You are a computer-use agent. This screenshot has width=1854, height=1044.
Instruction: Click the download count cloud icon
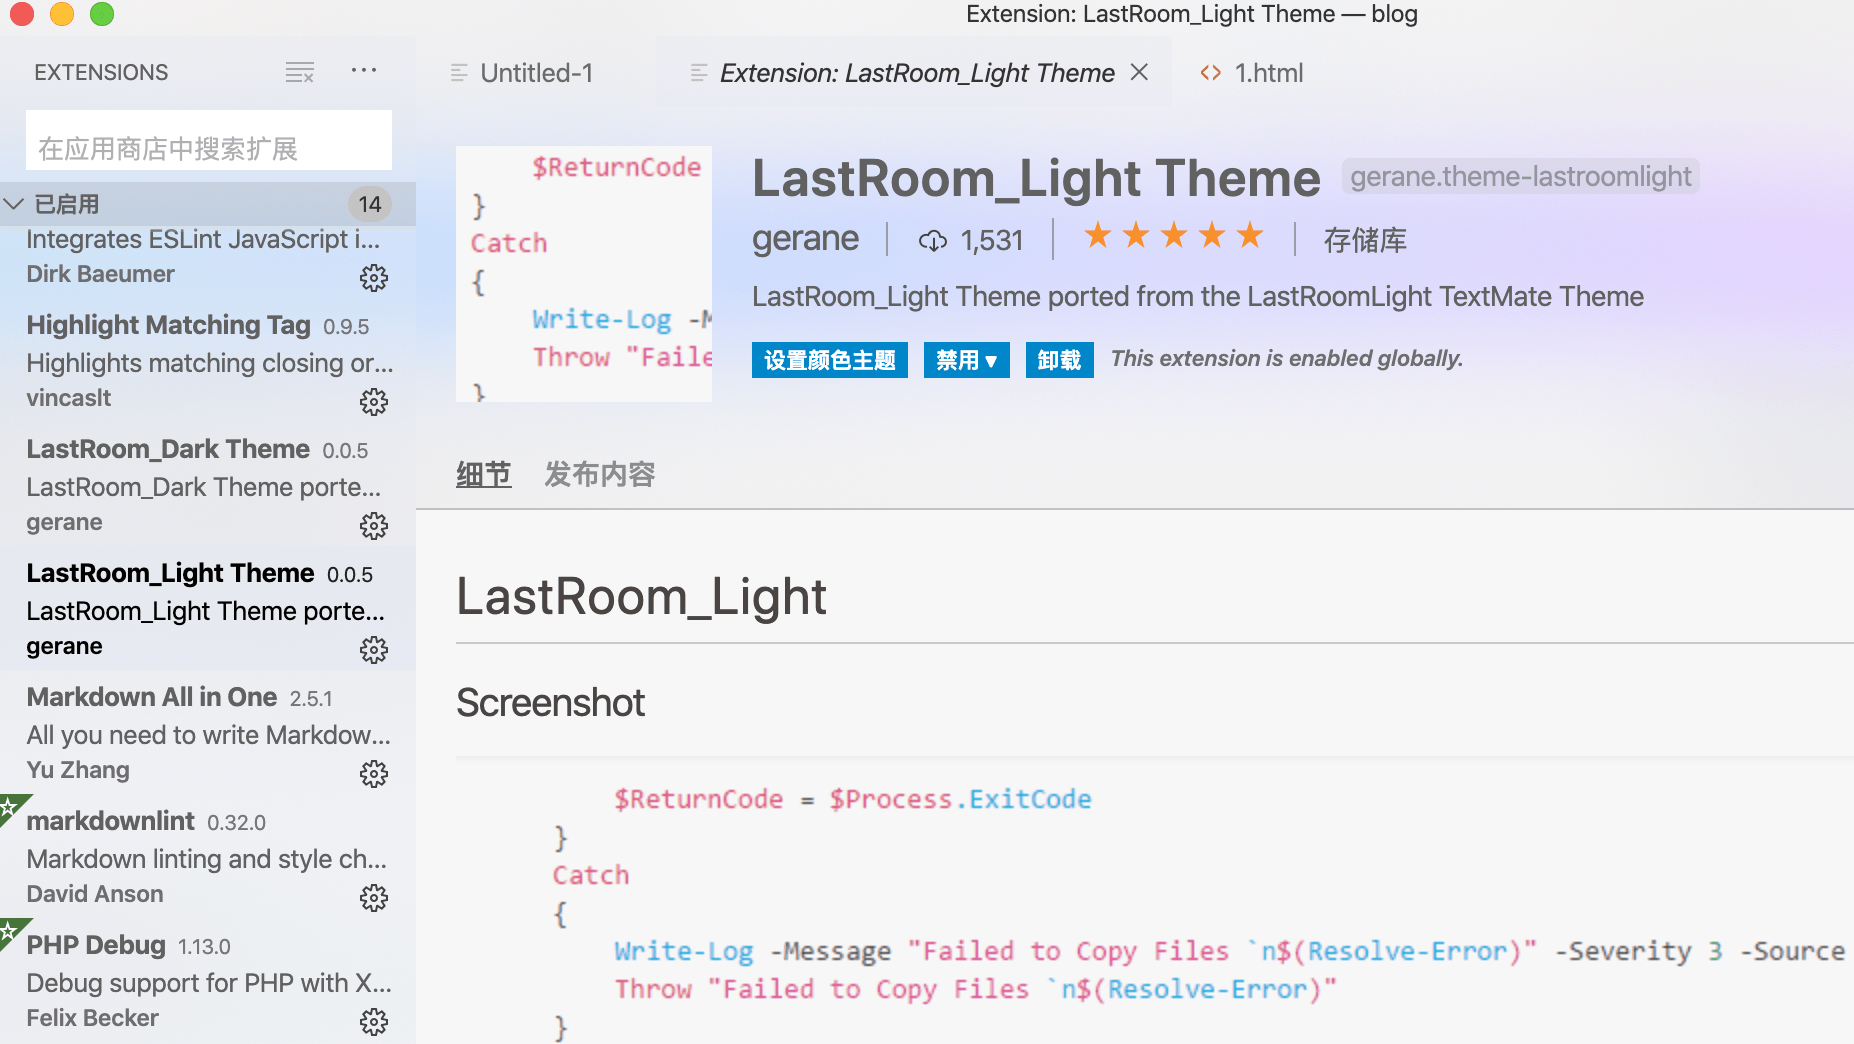pyautogui.click(x=933, y=241)
